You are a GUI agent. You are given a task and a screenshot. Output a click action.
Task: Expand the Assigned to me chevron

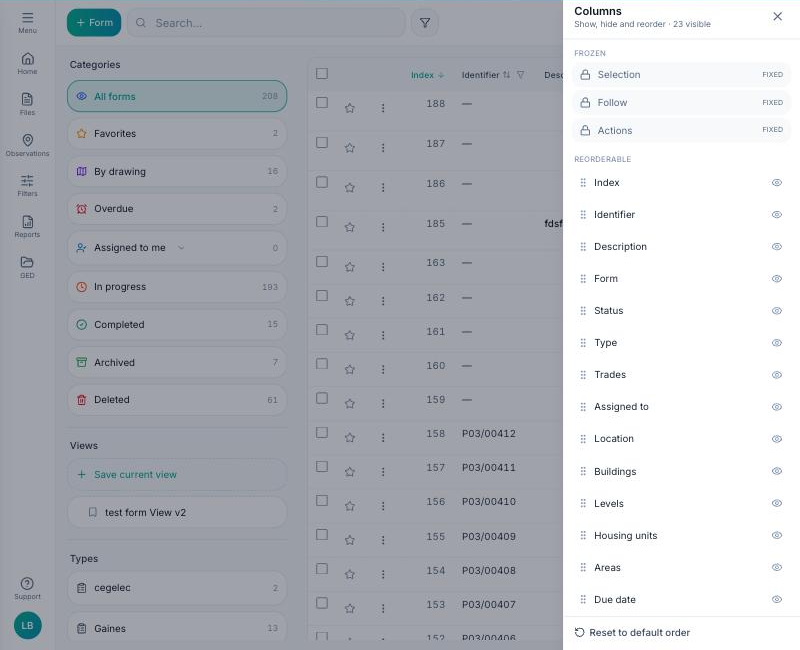coord(181,247)
